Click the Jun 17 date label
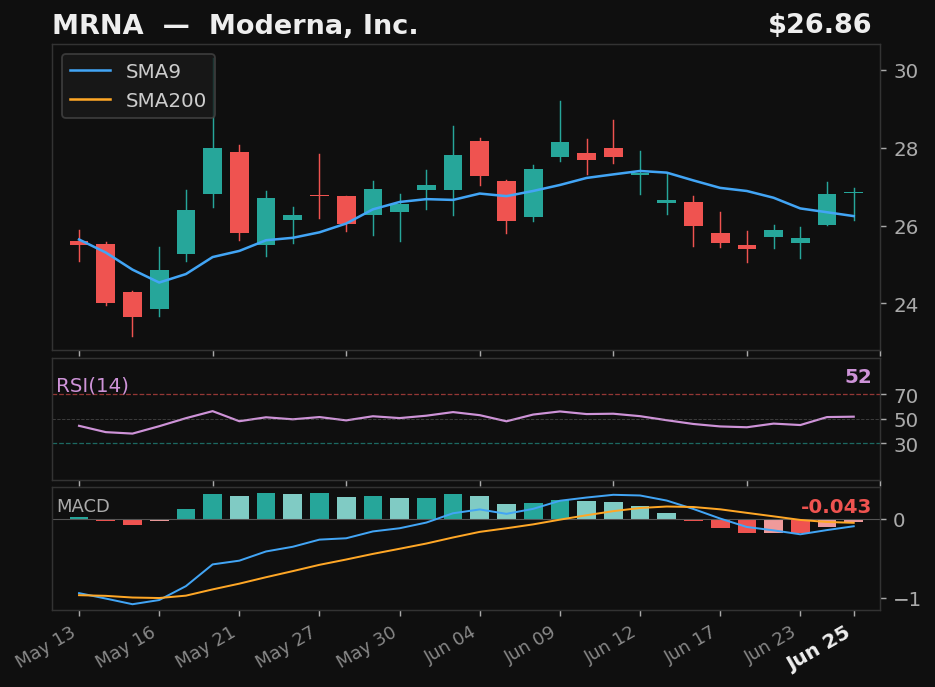 pyautogui.click(x=689, y=645)
